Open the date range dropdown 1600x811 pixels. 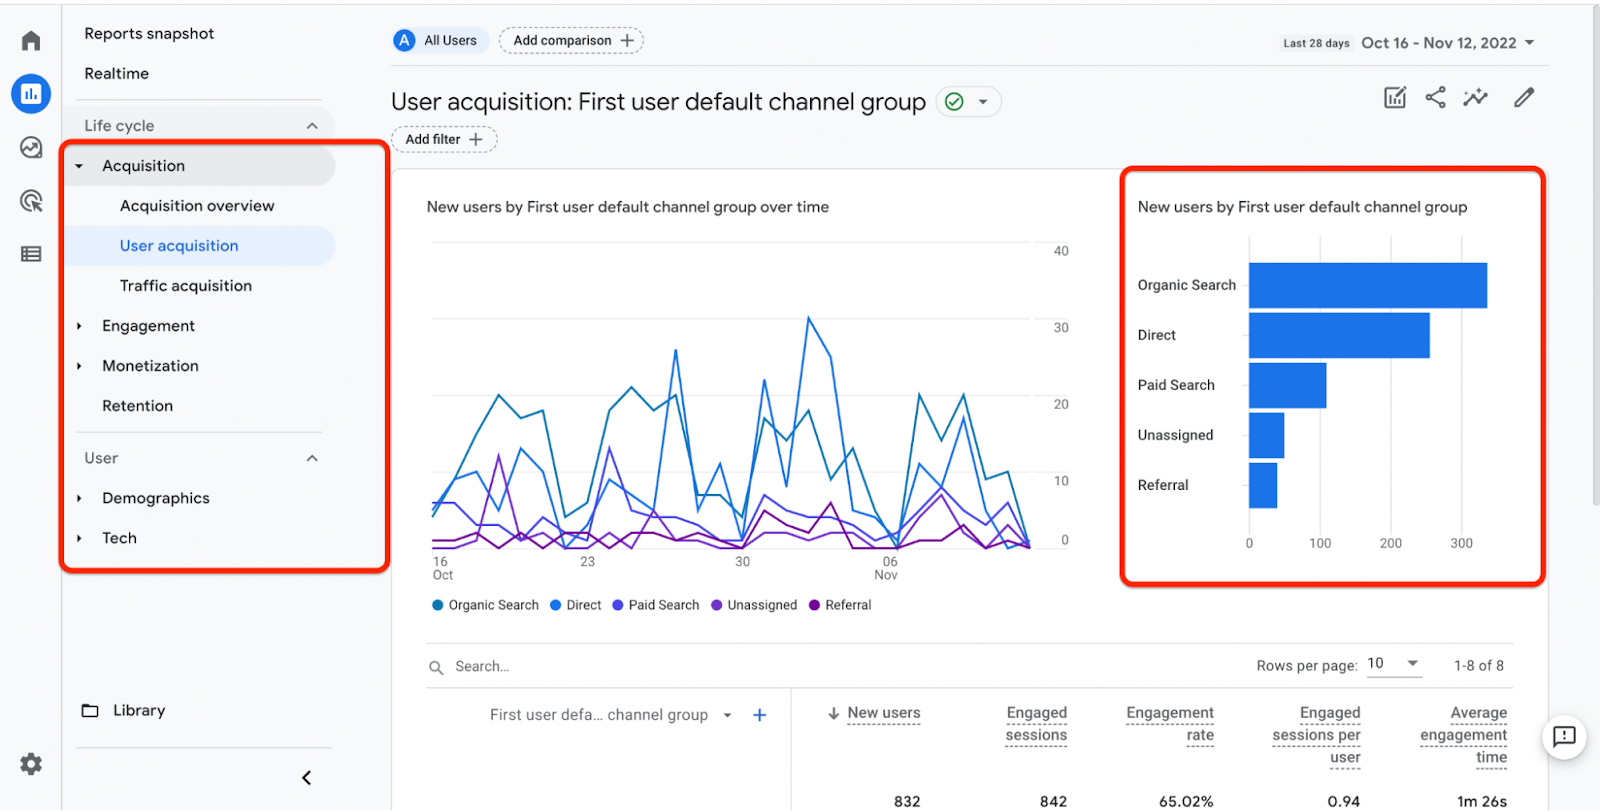[x=1448, y=43]
